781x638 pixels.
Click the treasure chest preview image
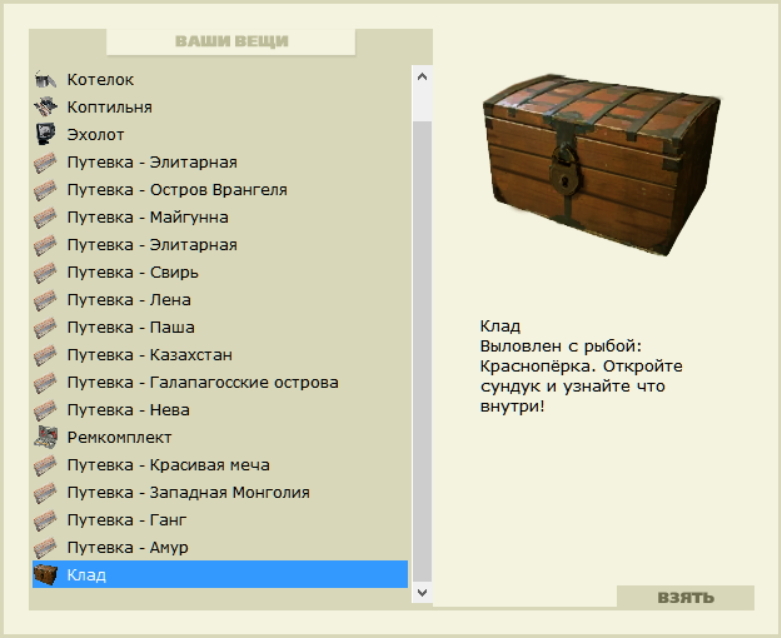602,165
